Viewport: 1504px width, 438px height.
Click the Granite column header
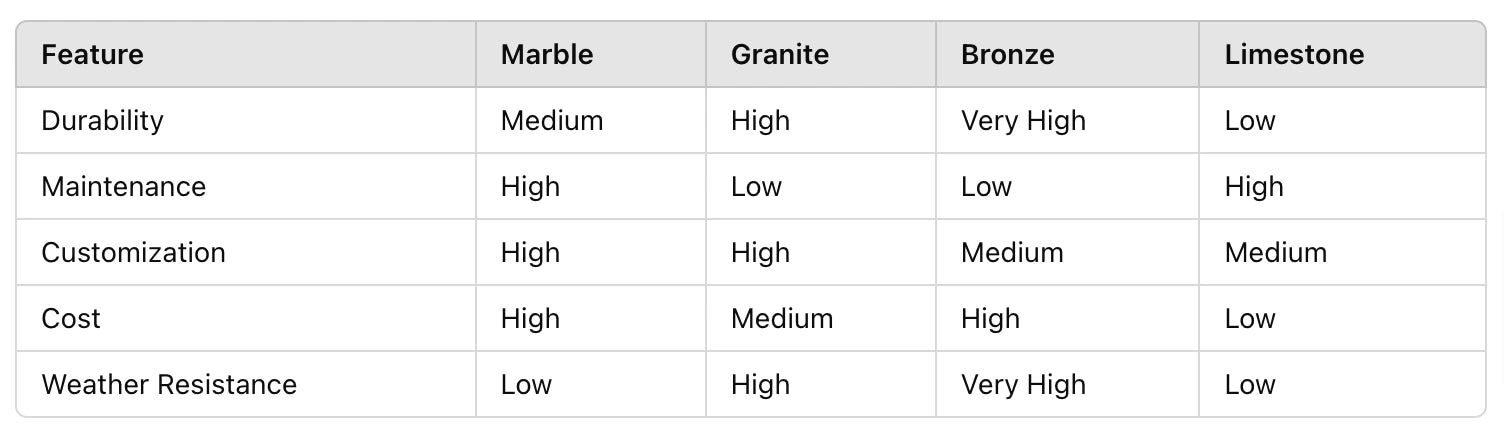pos(780,54)
